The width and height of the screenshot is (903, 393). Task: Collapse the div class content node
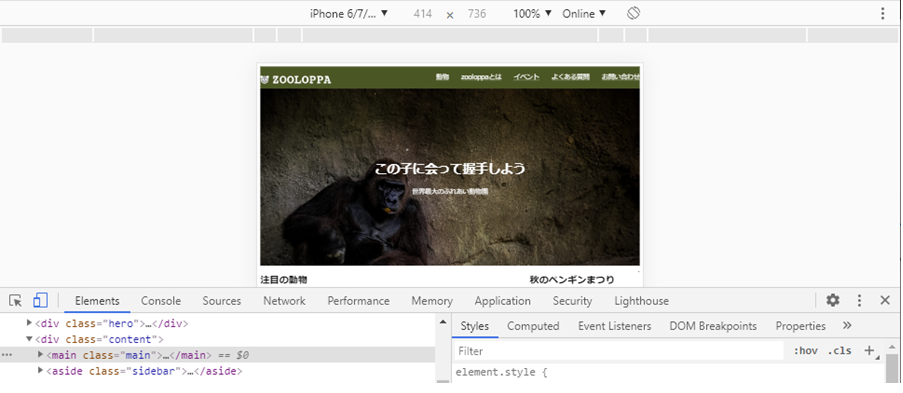(30, 339)
